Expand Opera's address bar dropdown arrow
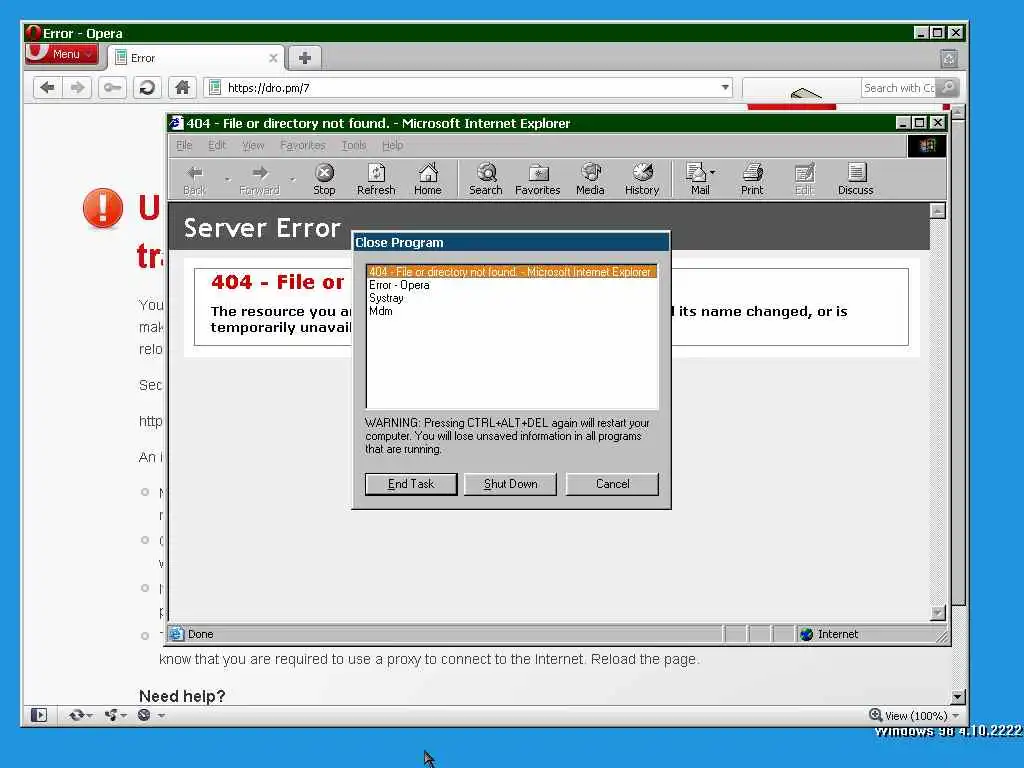The width and height of the screenshot is (1024, 768). [x=725, y=88]
